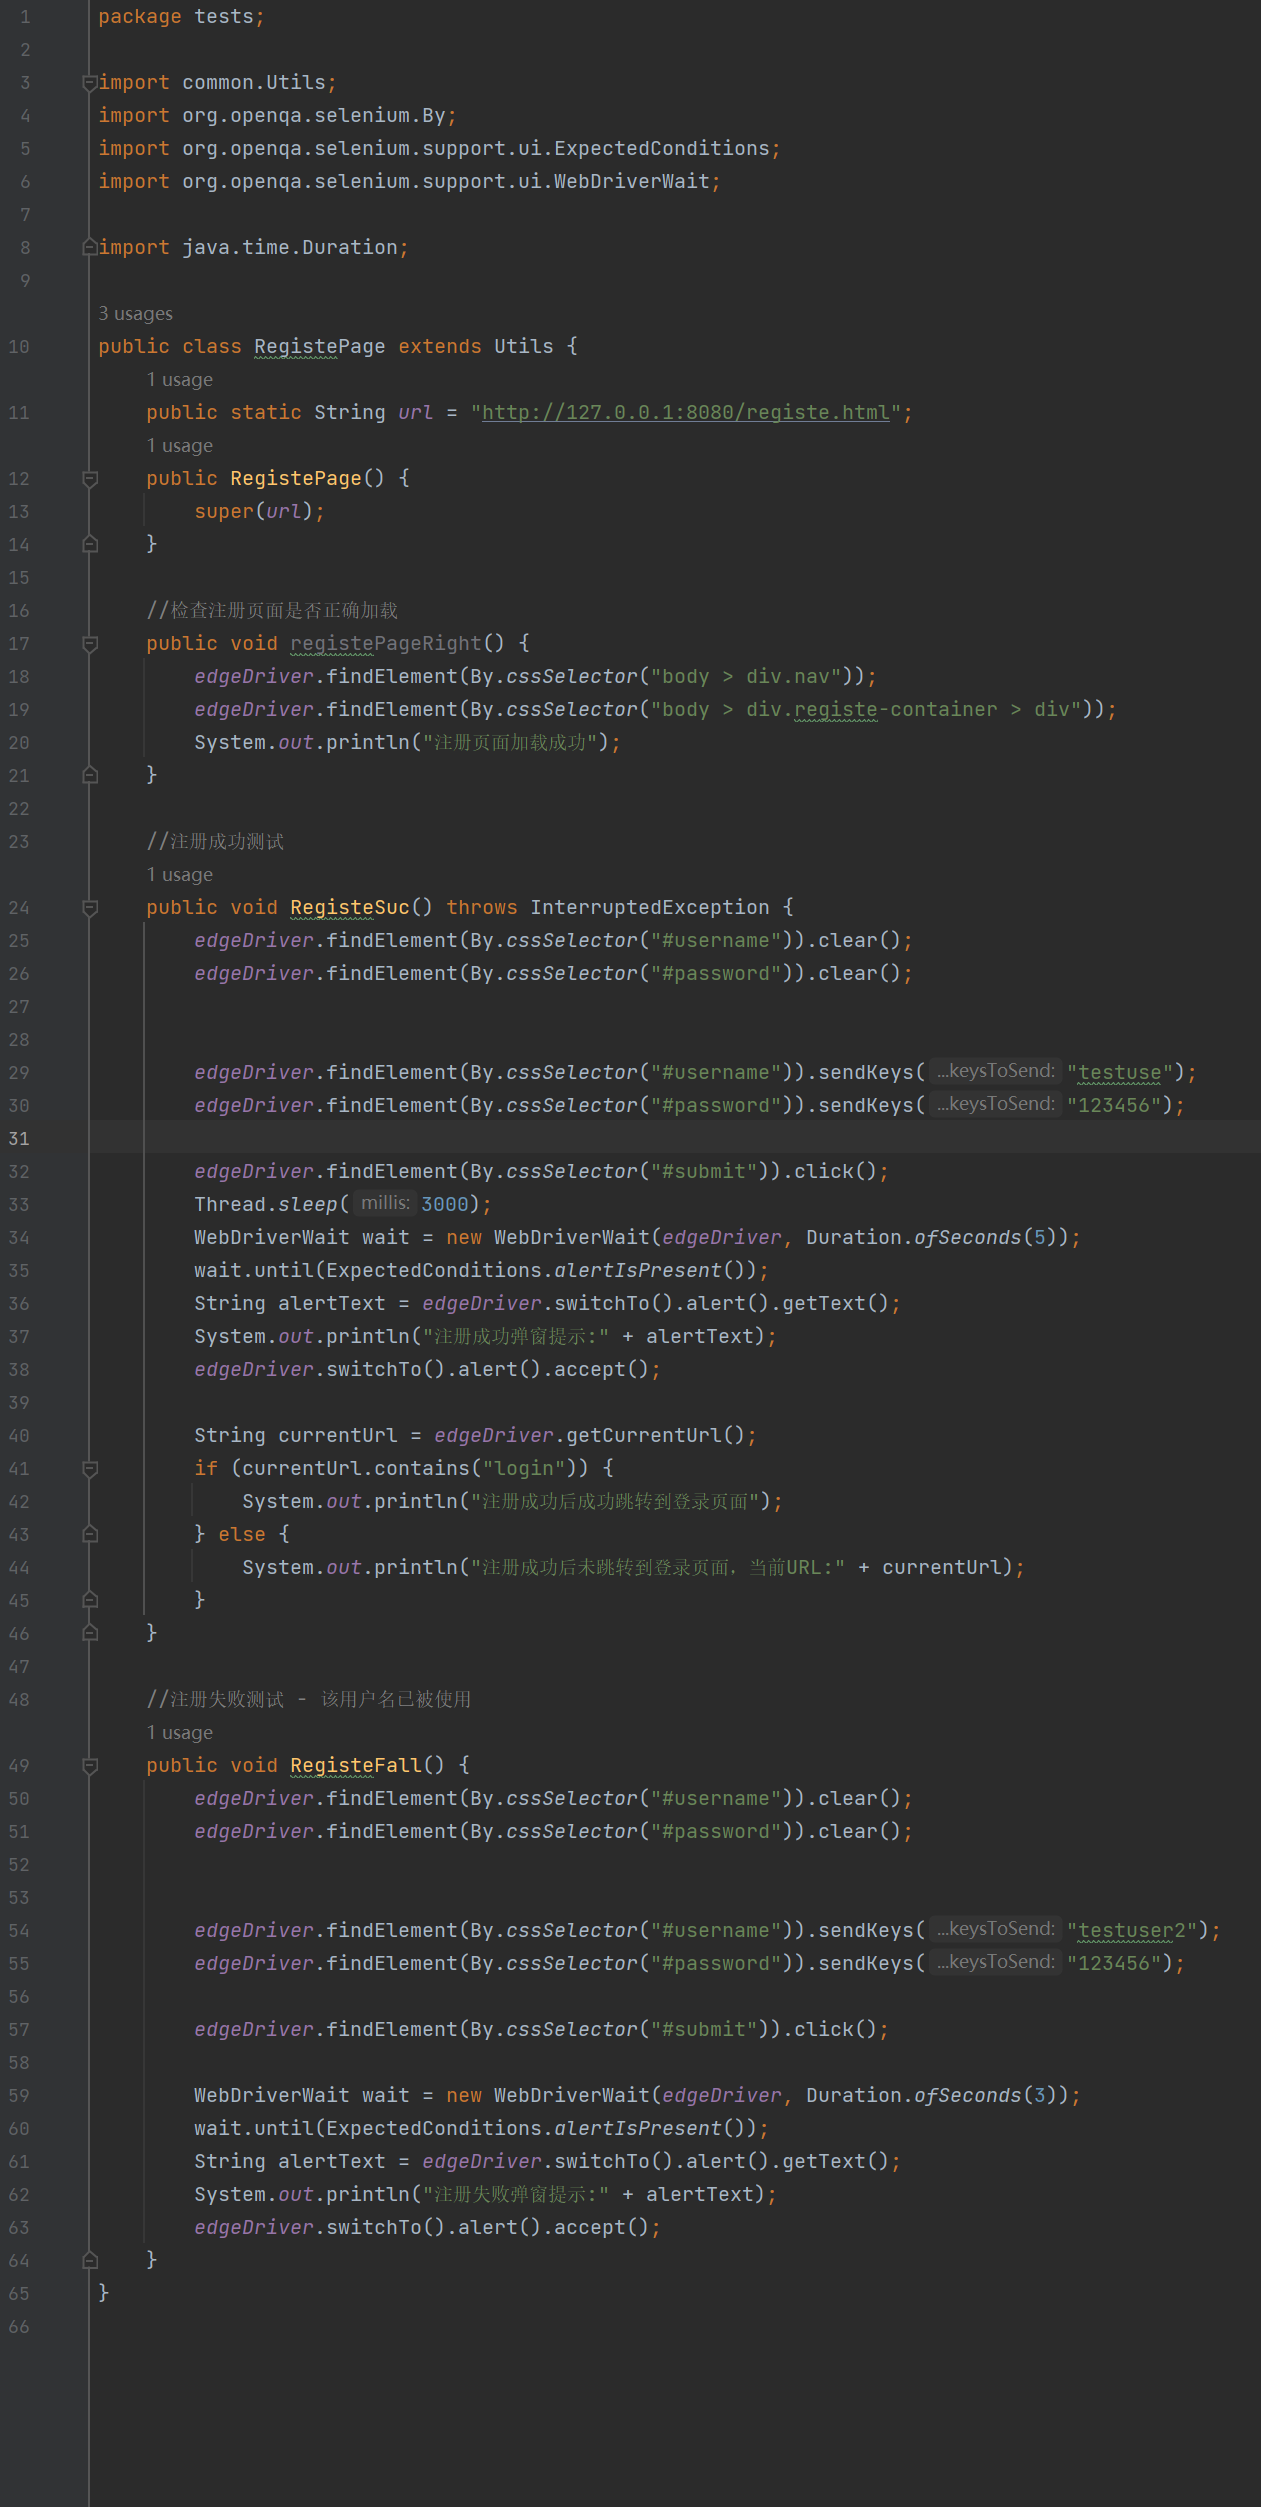Screen dimensions: 1261x2507
Task: Click the RegisteFall method name
Action: [356, 1766]
